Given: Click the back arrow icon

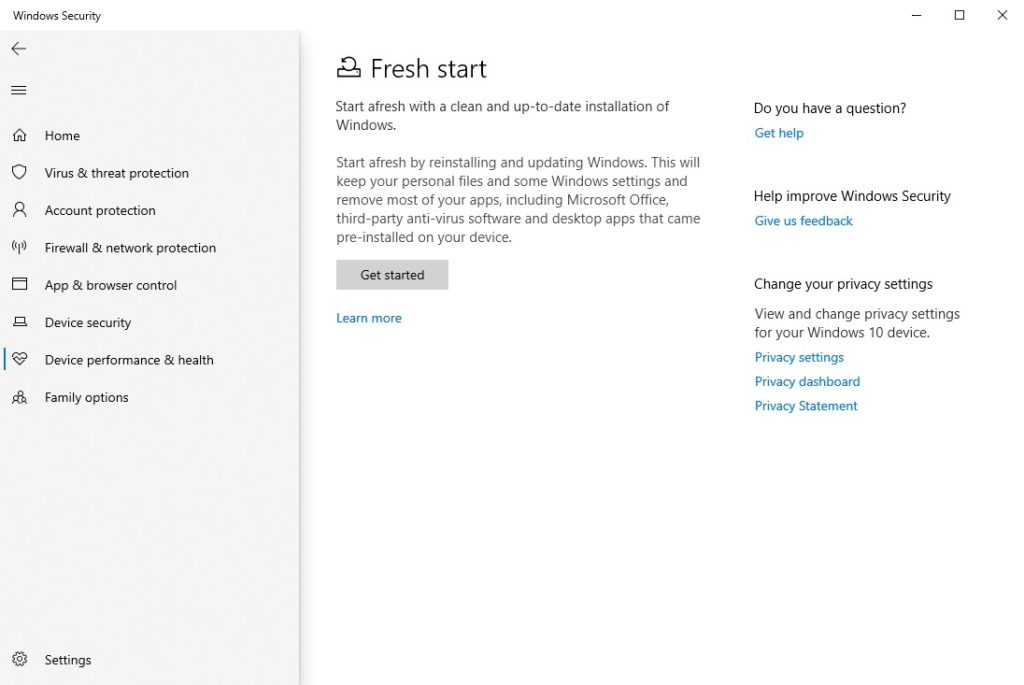Looking at the screenshot, I should 19,49.
